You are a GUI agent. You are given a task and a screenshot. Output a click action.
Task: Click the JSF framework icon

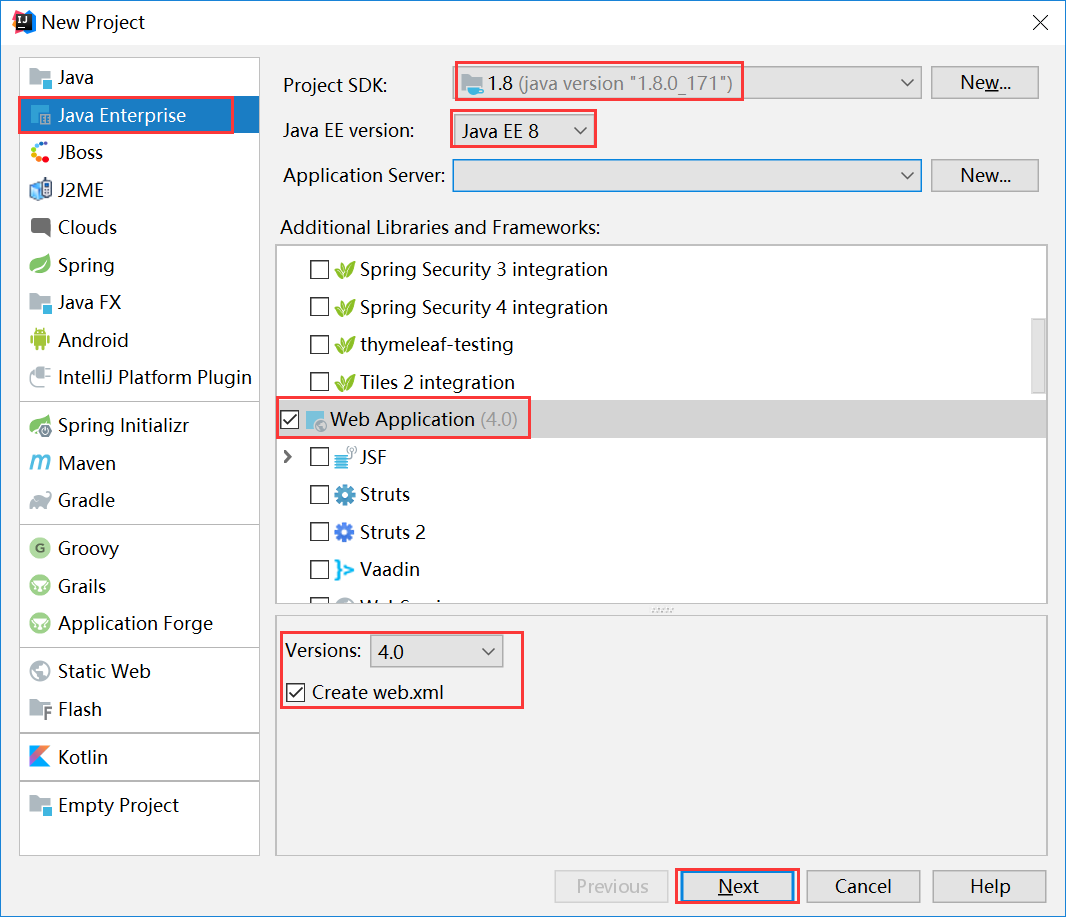click(345, 457)
